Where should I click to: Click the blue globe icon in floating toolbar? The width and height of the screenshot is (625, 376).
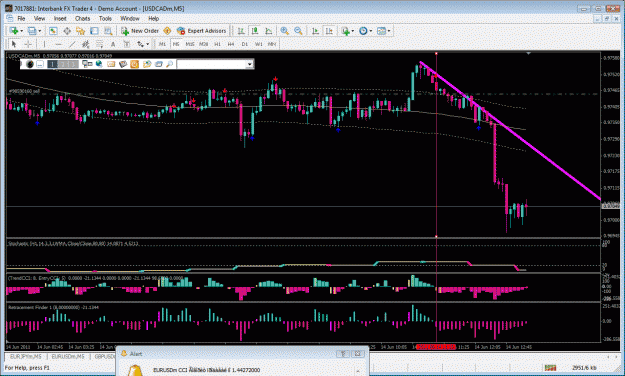pos(99,64)
